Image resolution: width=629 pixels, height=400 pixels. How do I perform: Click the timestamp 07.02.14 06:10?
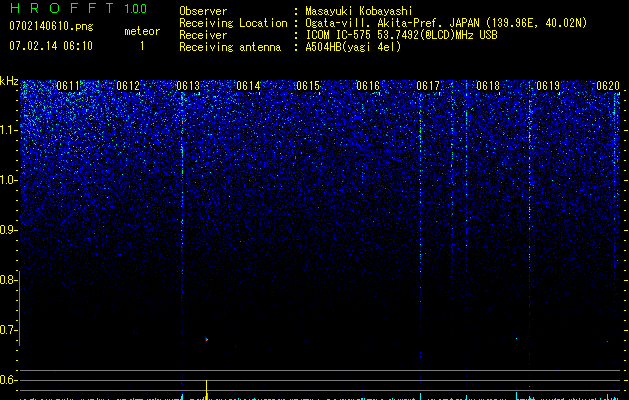tap(51, 46)
